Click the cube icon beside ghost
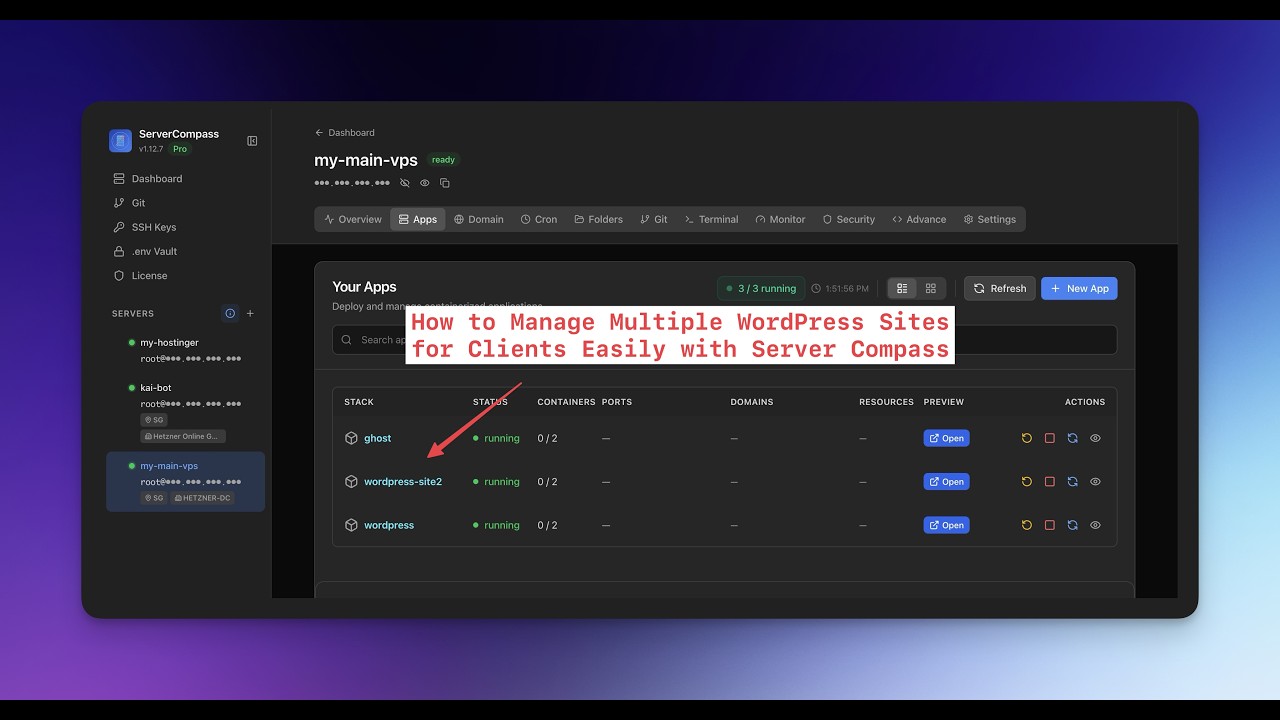The height and width of the screenshot is (720, 1280). pos(351,438)
